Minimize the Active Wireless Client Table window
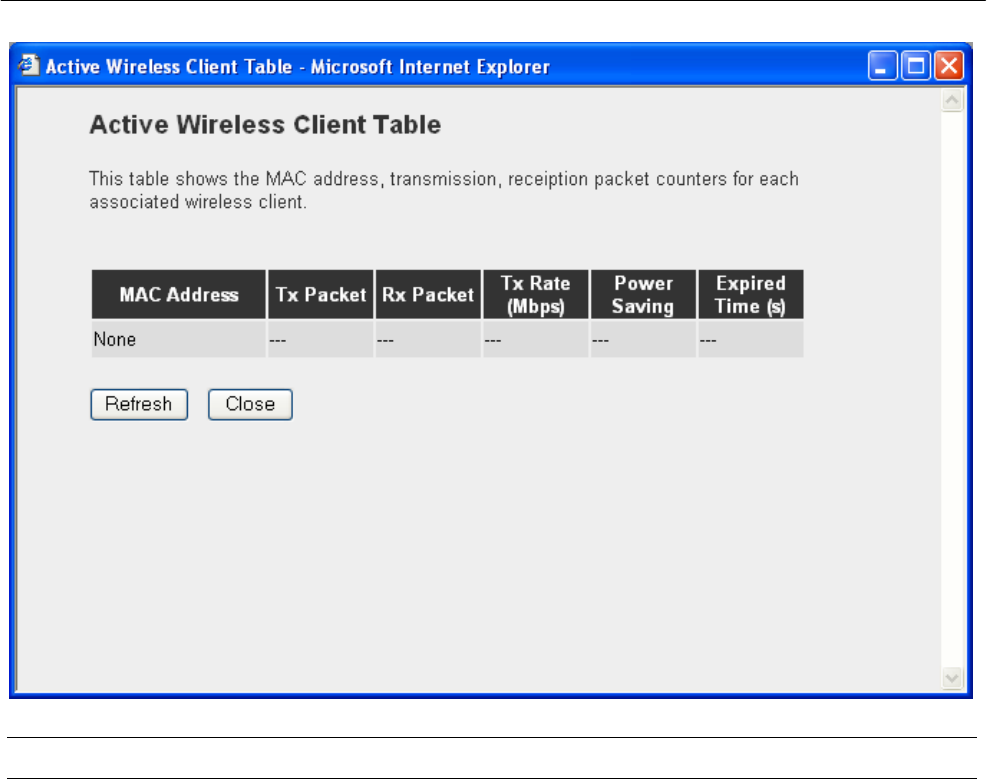The height and width of the screenshot is (779, 987). (883, 65)
